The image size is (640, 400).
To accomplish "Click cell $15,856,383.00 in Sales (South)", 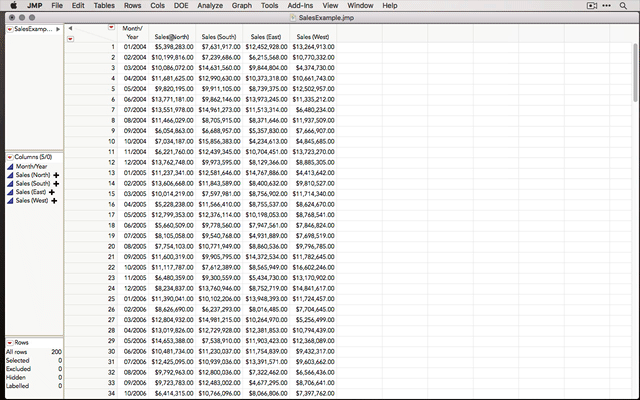I will click(x=220, y=142).
